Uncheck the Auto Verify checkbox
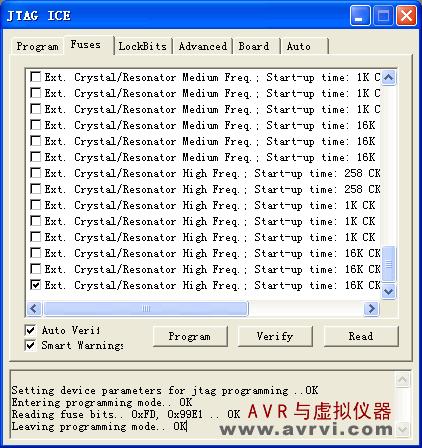 tap(30, 330)
